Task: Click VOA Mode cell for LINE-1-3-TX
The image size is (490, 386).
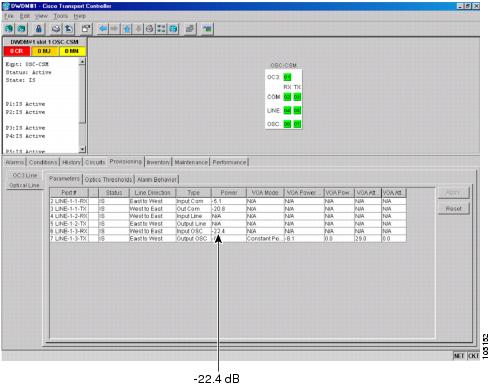Action: coord(265,239)
